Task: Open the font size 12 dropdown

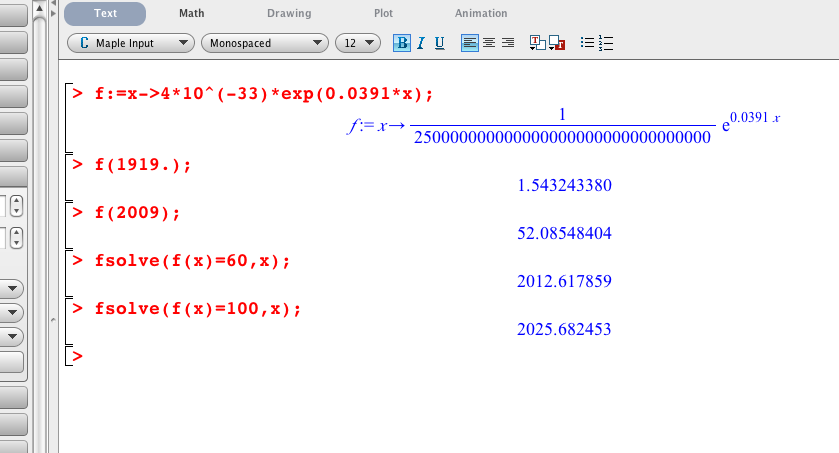Action: [x=358, y=43]
